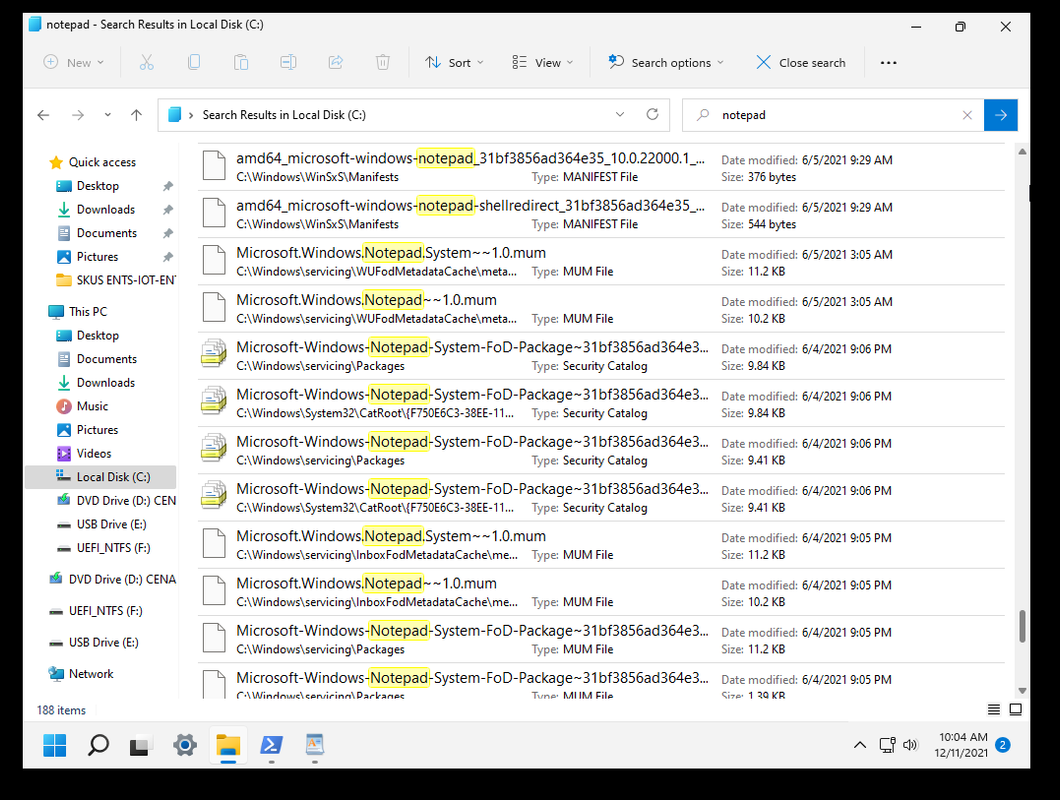Viewport: 1060px width, 800px height.
Task: Open PowerShell from the taskbar
Action: [271, 745]
